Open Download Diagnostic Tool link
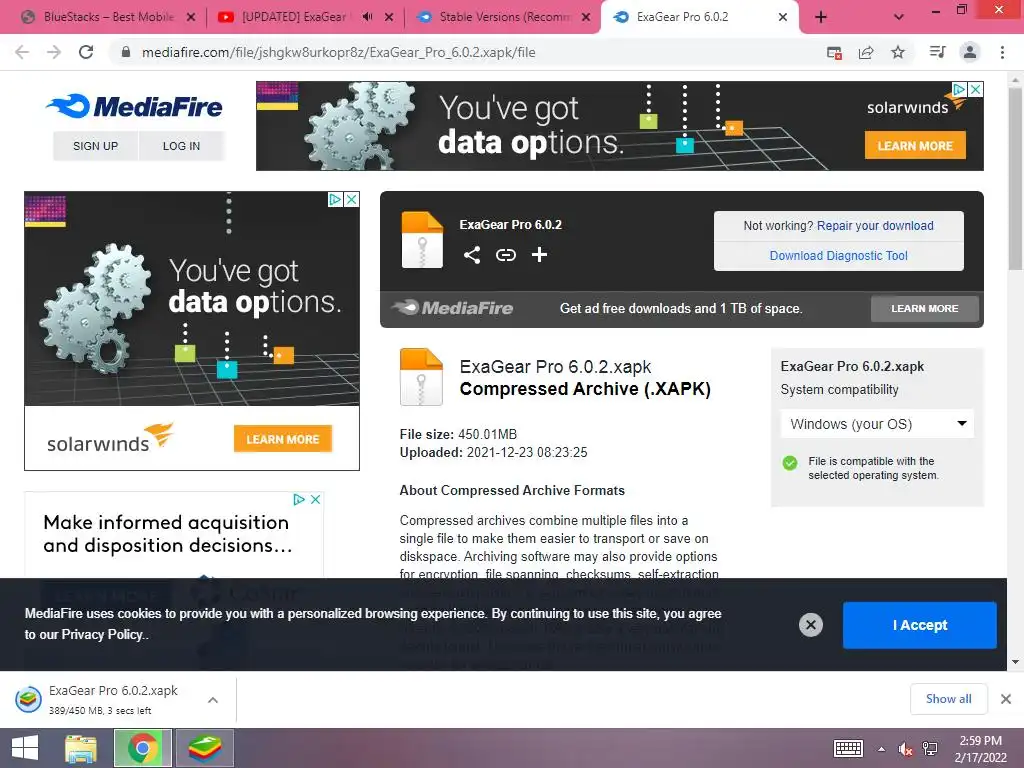The width and height of the screenshot is (1024, 768). coord(839,255)
